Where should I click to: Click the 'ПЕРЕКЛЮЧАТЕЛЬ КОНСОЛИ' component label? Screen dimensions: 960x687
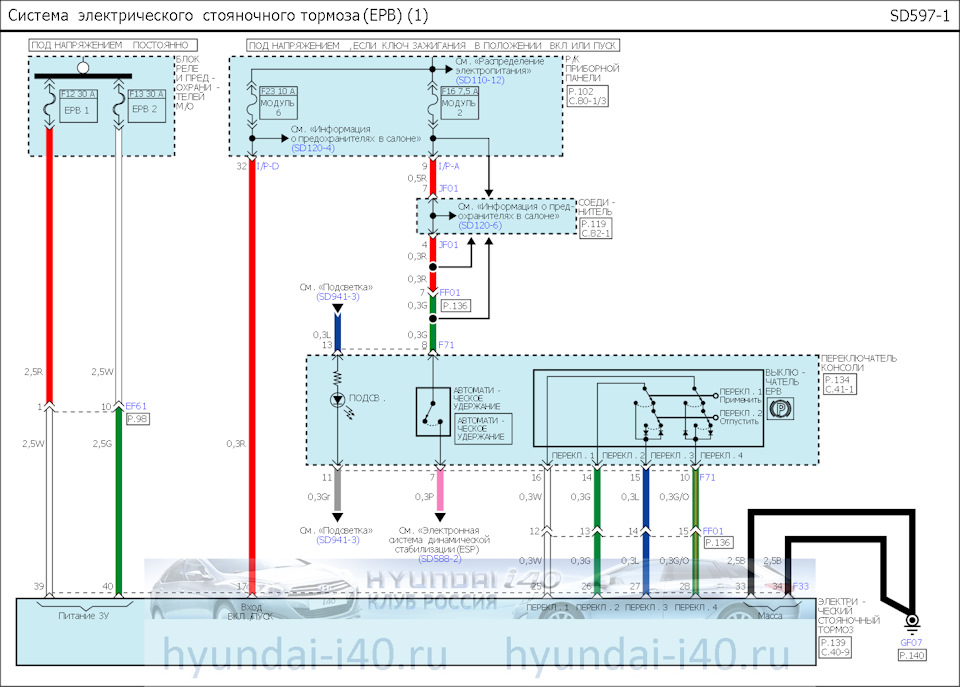(858, 362)
